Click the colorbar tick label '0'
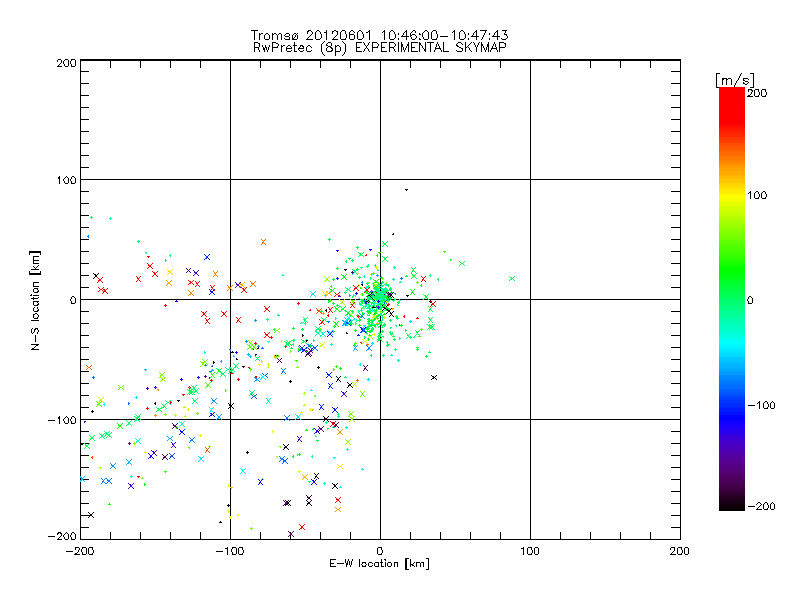This screenshot has width=800, height=600. pos(750,301)
